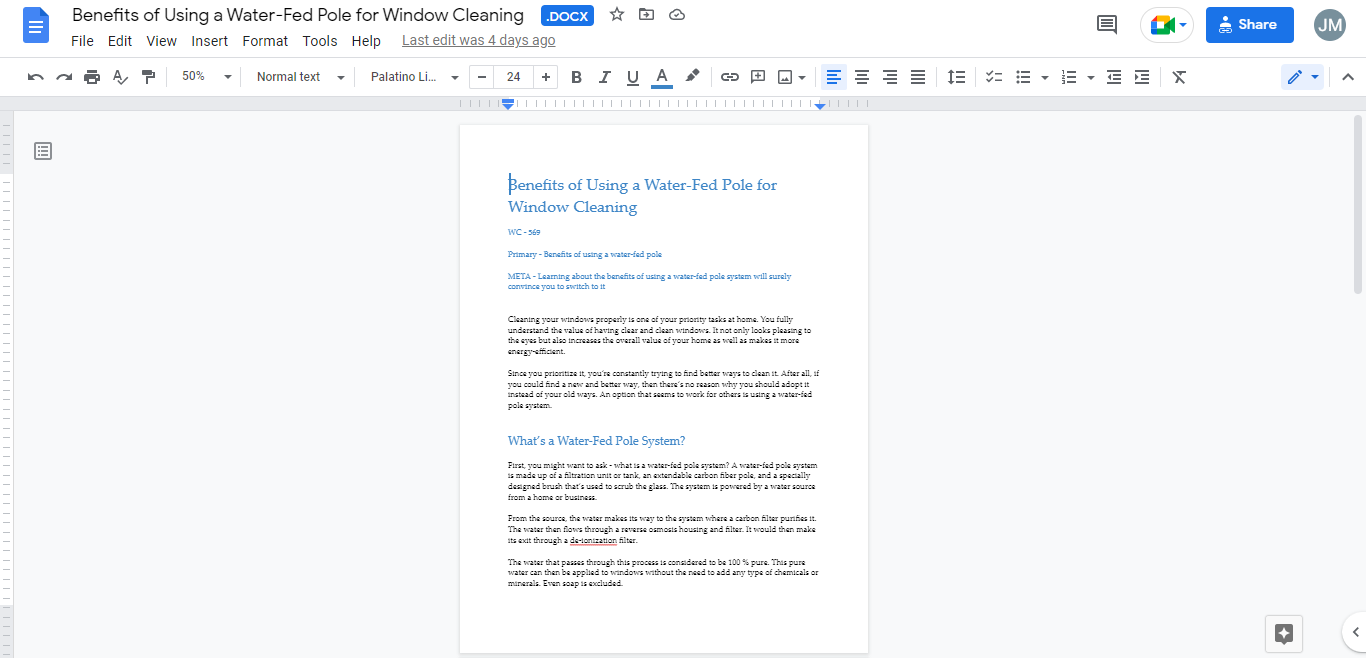
Task: Open text color picker
Action: coord(661,77)
